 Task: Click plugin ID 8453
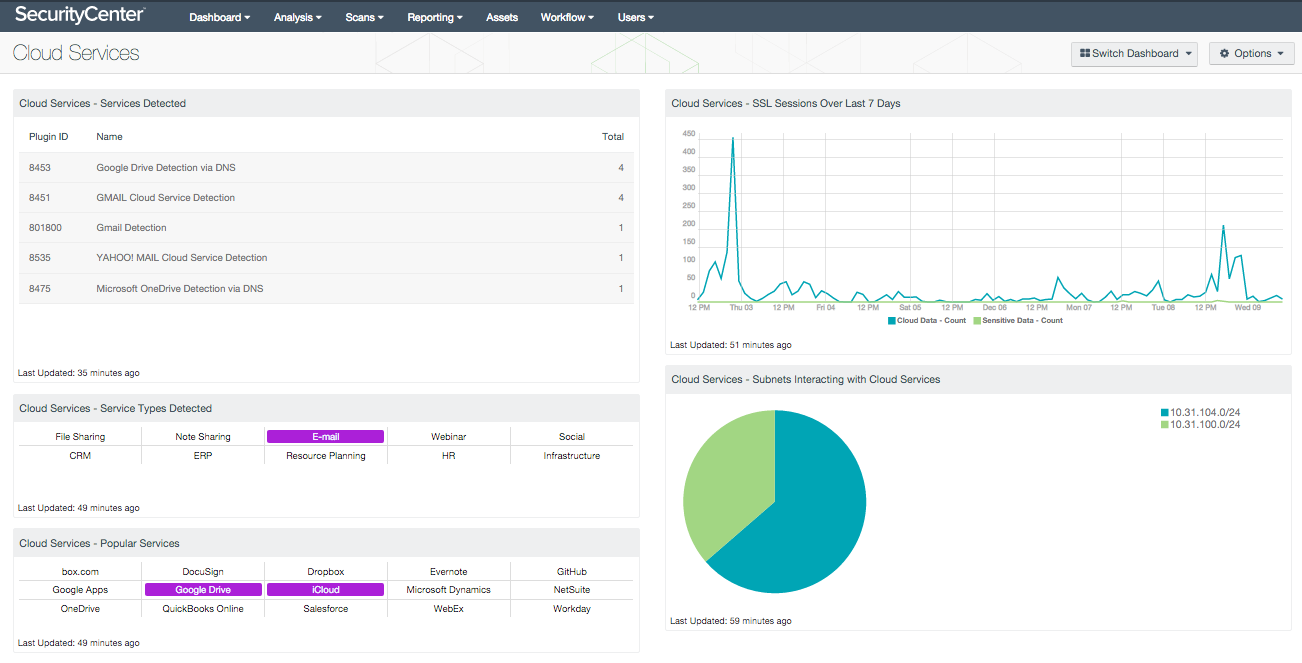[x=40, y=168]
